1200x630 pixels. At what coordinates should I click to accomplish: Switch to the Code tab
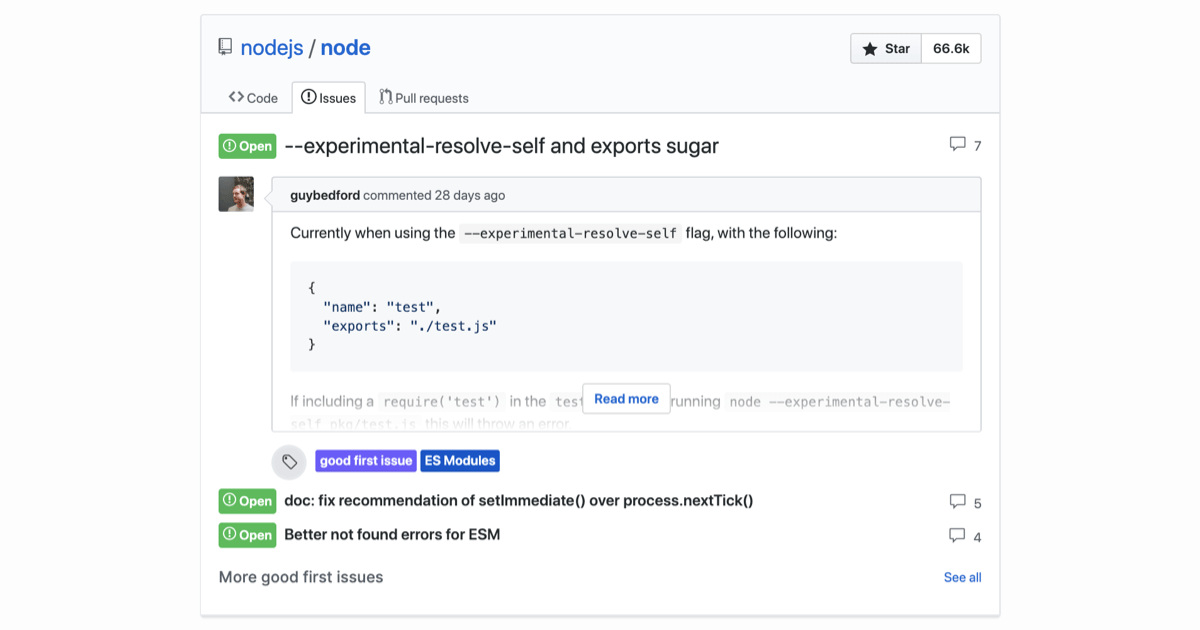pyautogui.click(x=253, y=98)
